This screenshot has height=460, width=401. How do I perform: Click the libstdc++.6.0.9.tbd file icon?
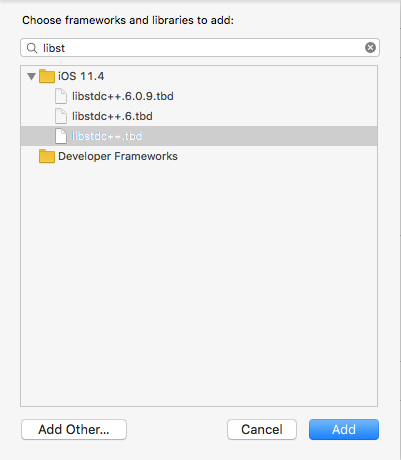pos(61,96)
